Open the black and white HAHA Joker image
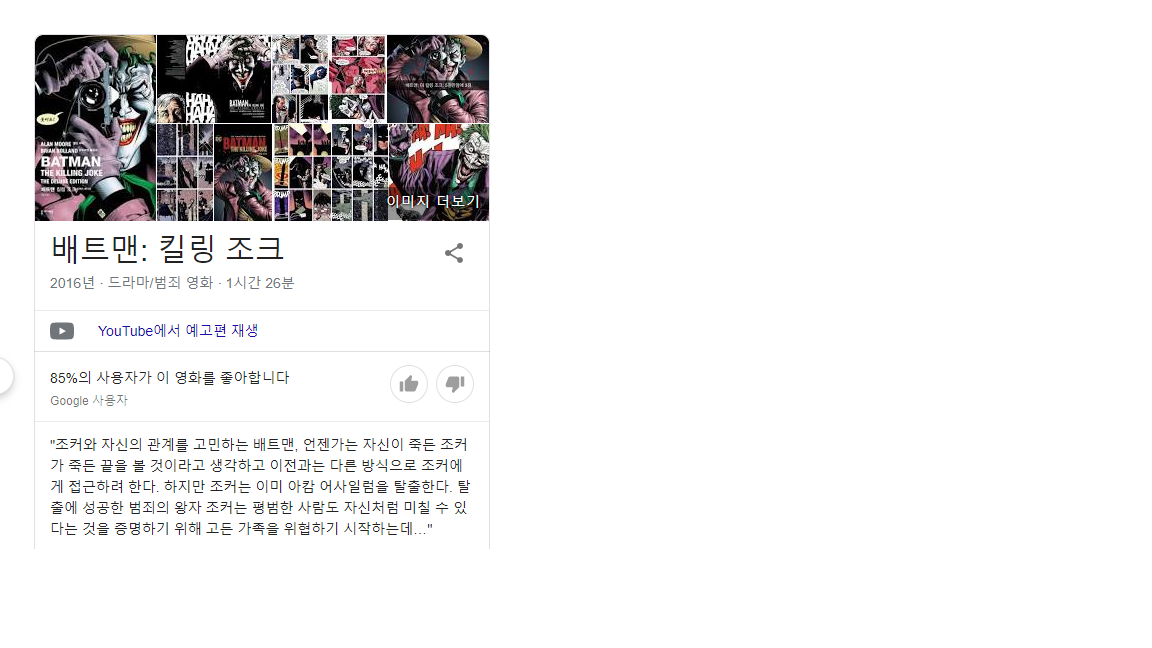This screenshot has height=648, width=1152. tap(214, 79)
